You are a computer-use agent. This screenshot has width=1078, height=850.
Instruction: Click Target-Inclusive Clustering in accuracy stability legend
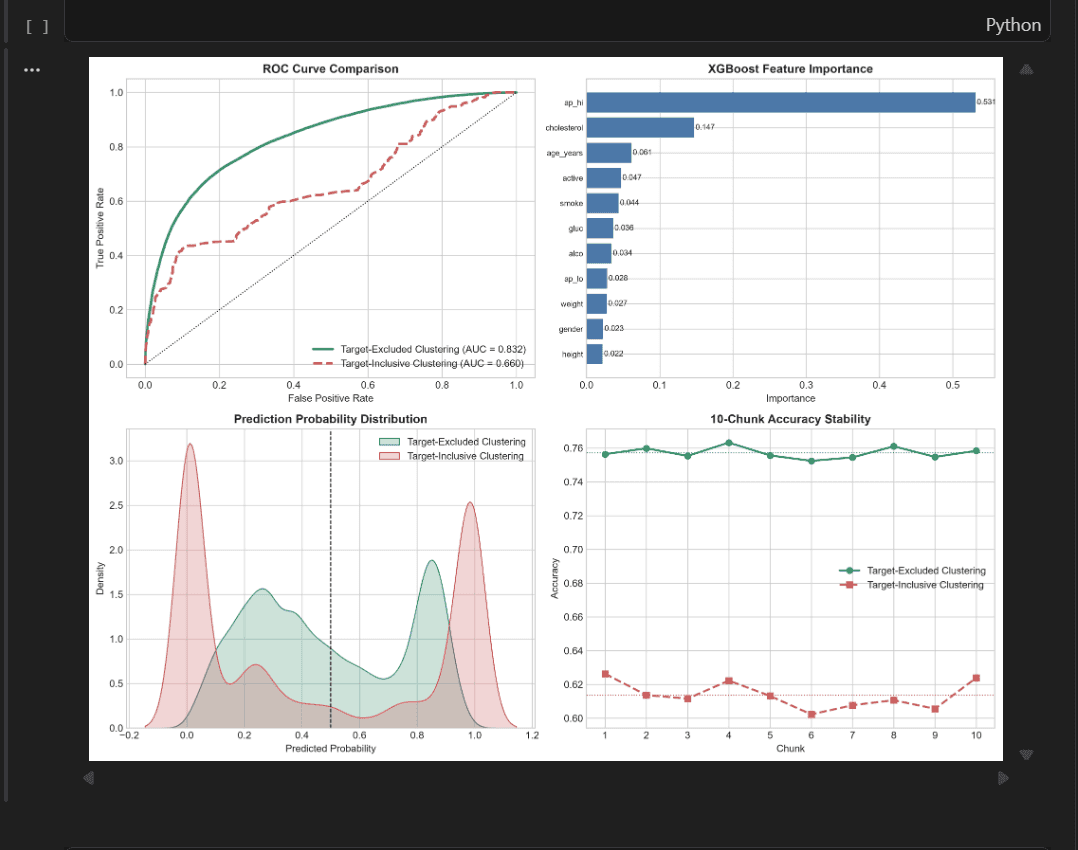tap(925, 585)
